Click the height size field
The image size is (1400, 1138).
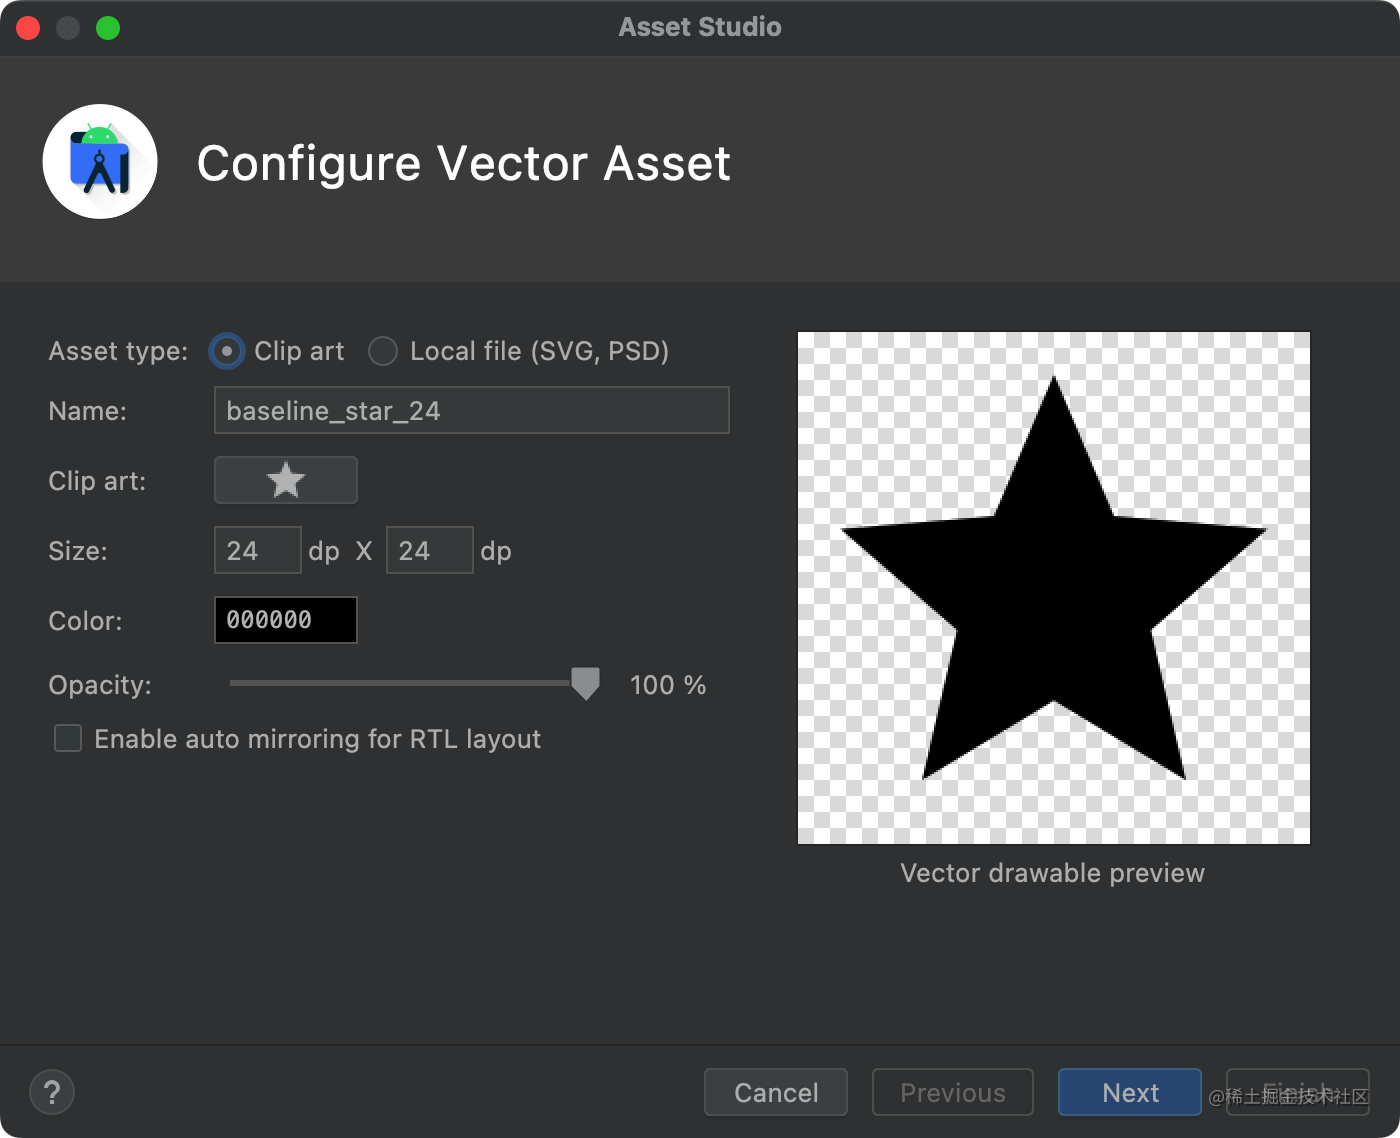(x=430, y=550)
